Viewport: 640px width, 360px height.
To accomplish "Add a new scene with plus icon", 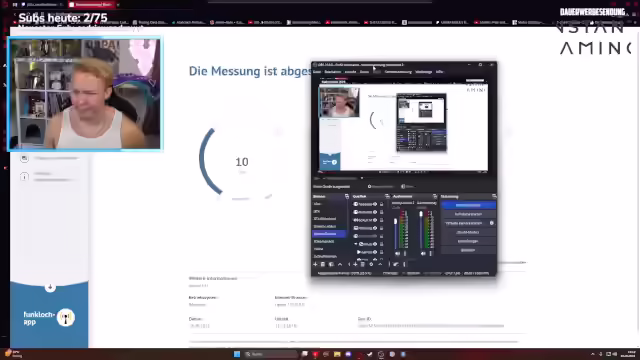I will click(315, 264).
